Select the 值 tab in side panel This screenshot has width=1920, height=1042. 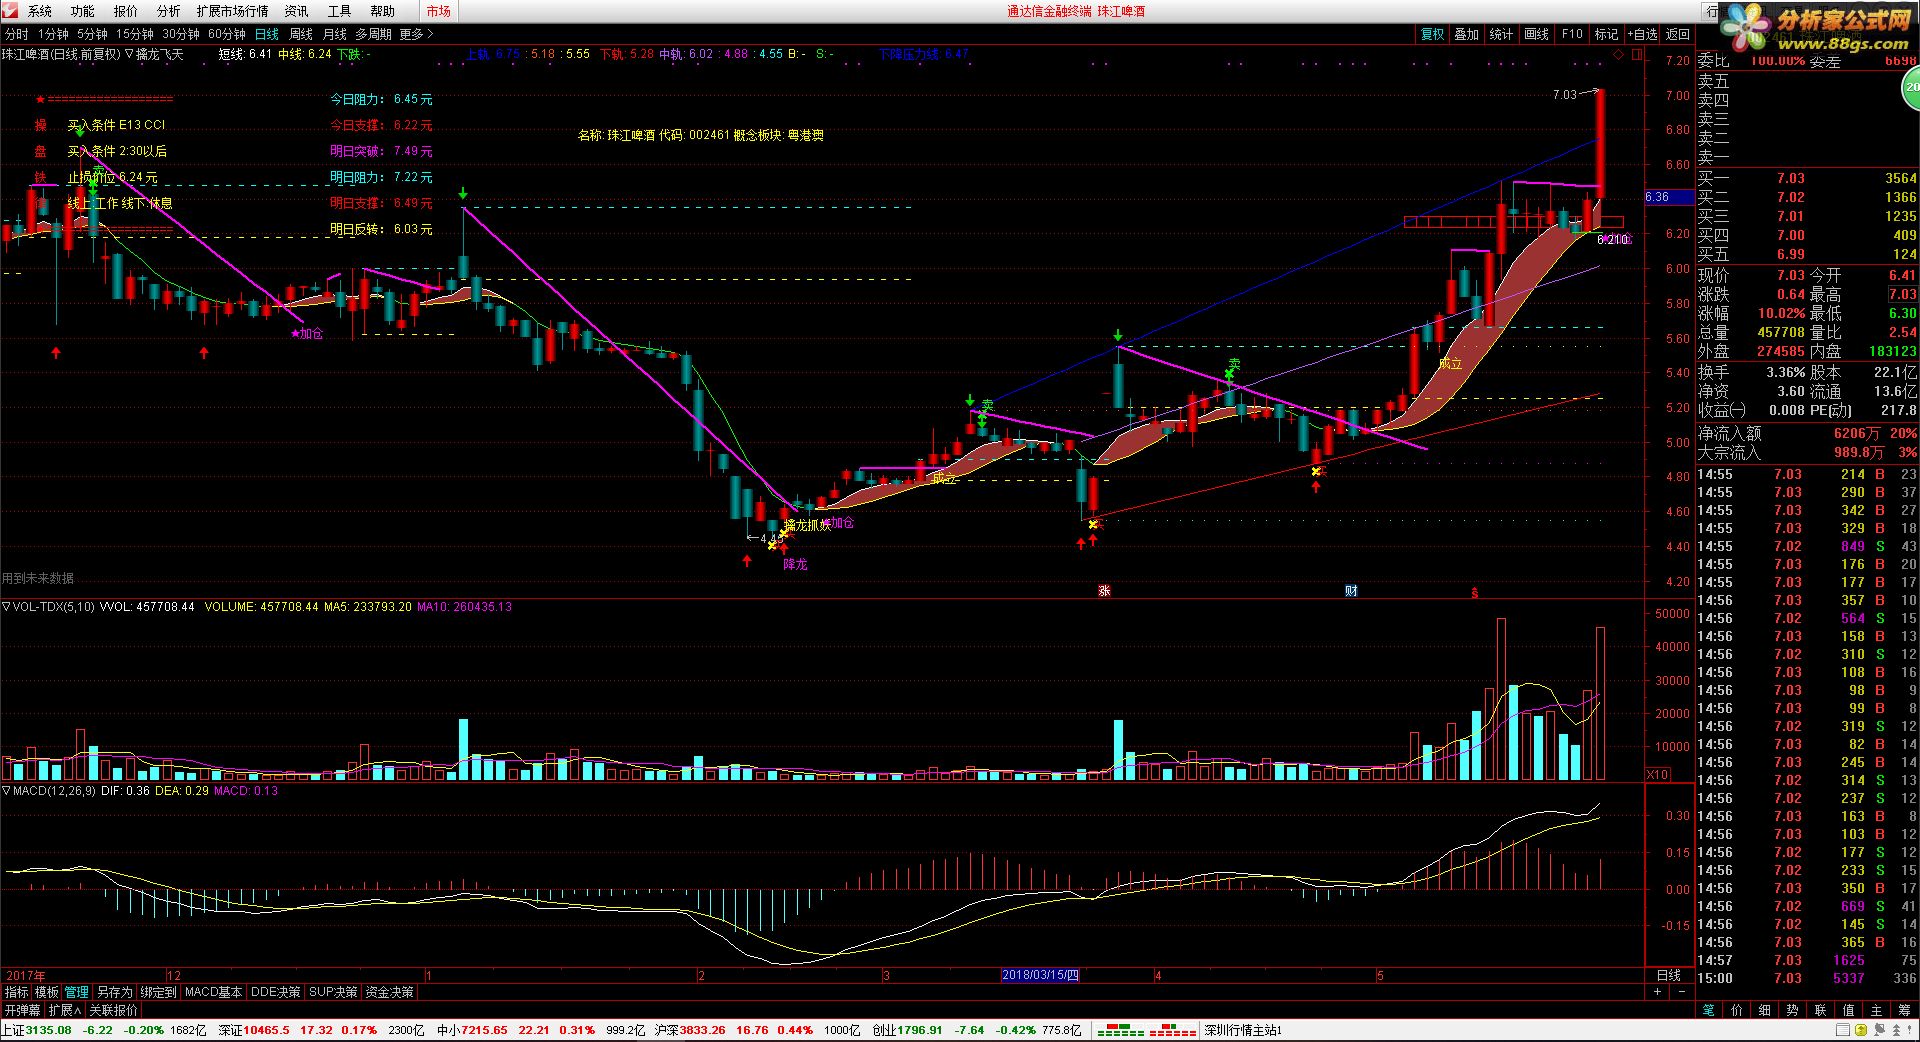coord(1848,1010)
